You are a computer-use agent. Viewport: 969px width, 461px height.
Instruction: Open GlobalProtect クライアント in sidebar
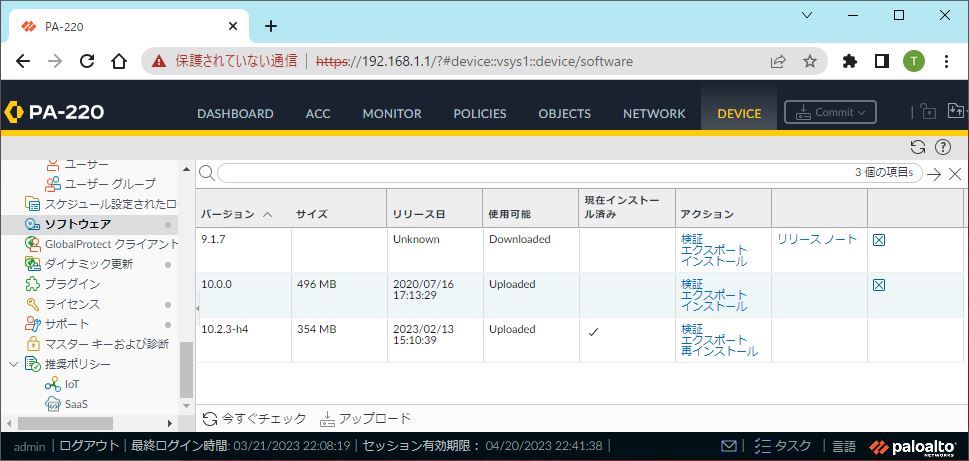click(x=101, y=244)
